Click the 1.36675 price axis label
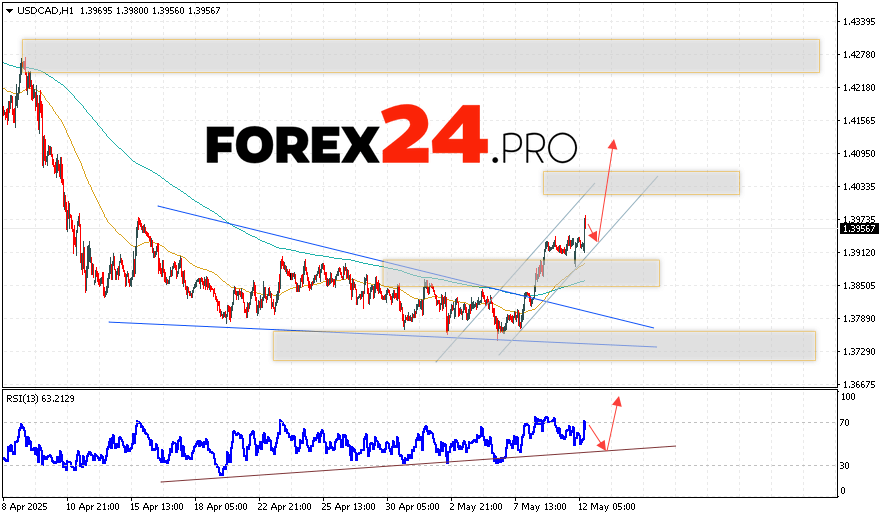 tap(860, 384)
